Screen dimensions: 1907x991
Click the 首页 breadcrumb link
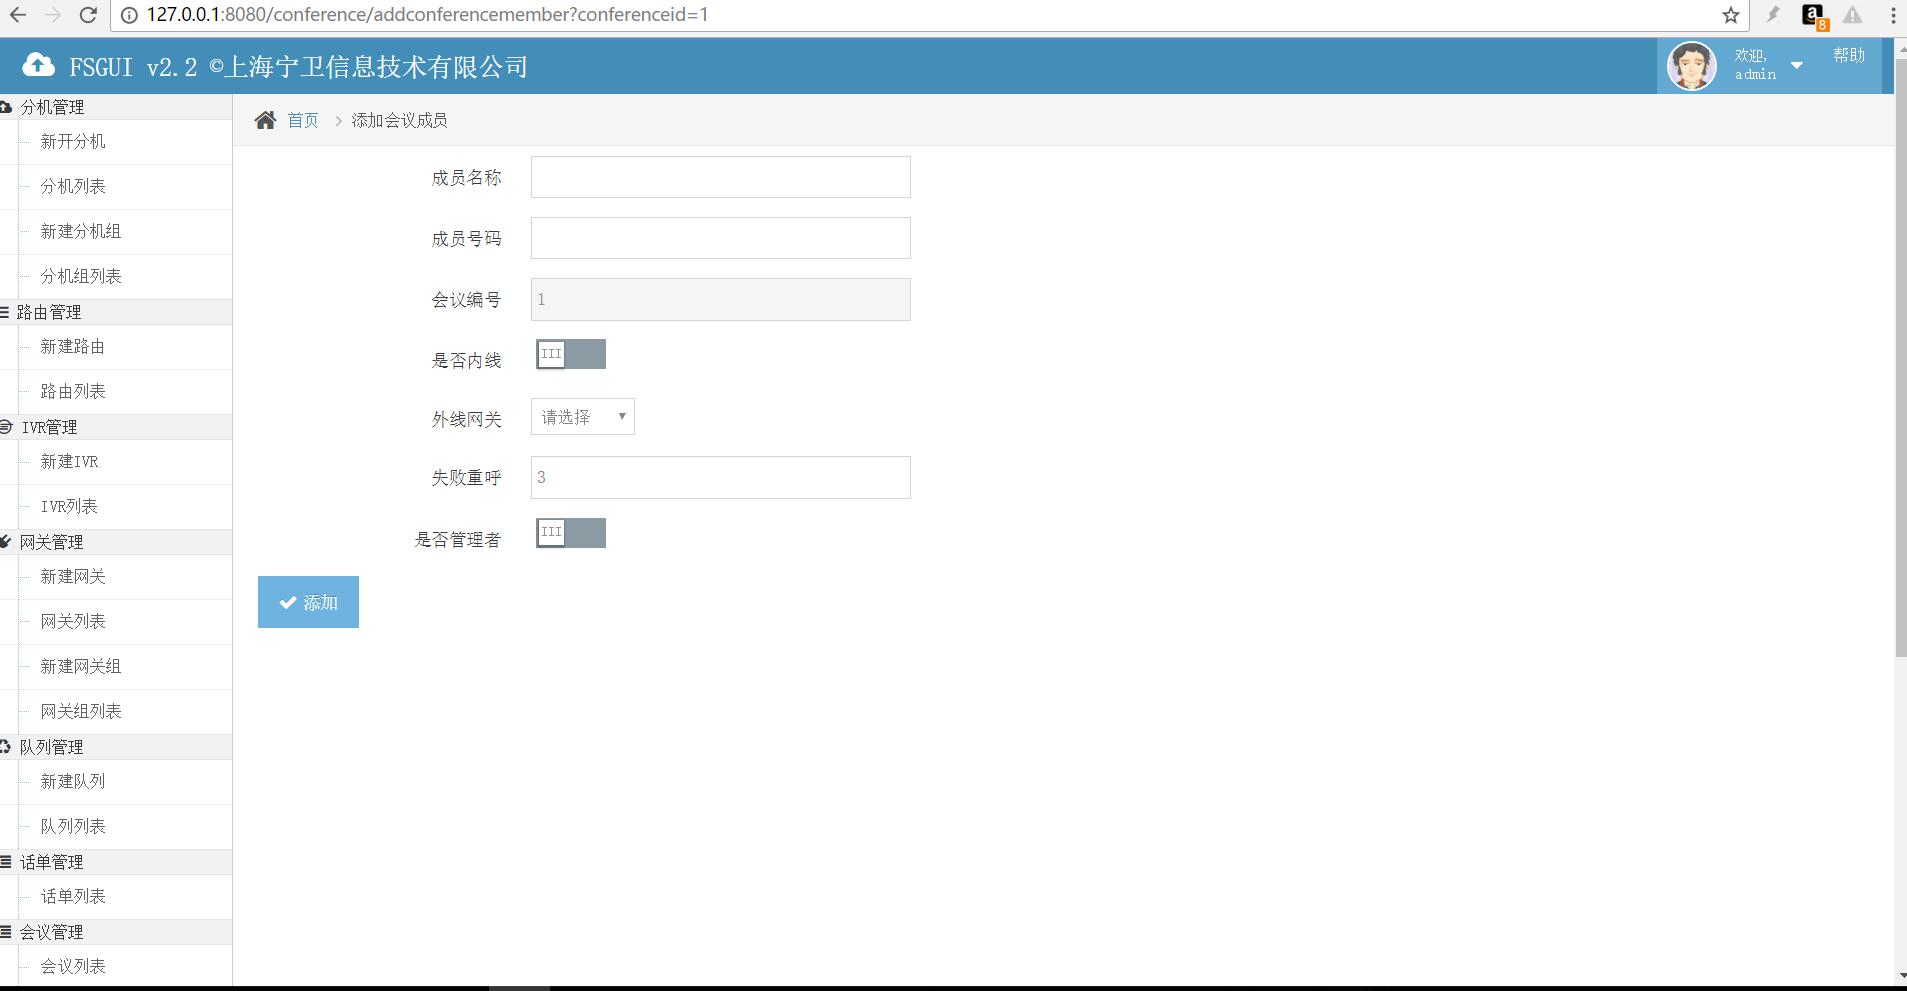302,121
